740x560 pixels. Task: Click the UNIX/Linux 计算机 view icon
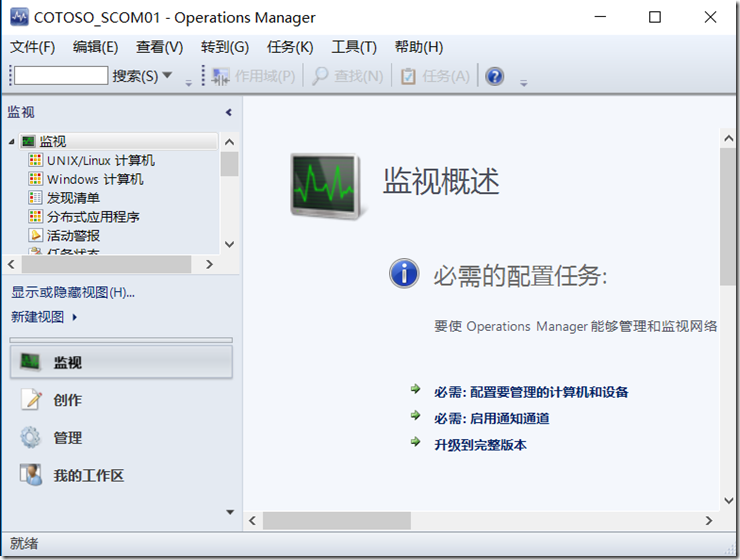pos(35,160)
